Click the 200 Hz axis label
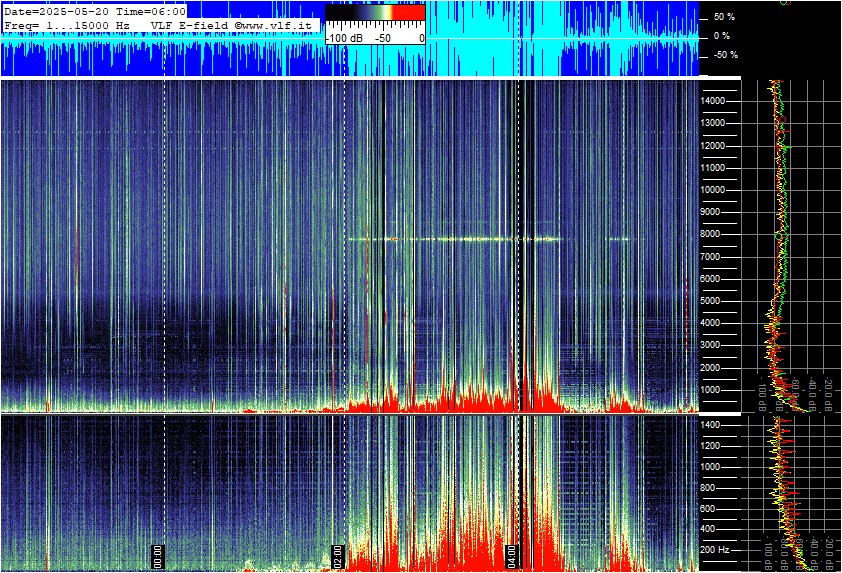Image resolution: width=842 pixels, height=573 pixels. pos(714,550)
